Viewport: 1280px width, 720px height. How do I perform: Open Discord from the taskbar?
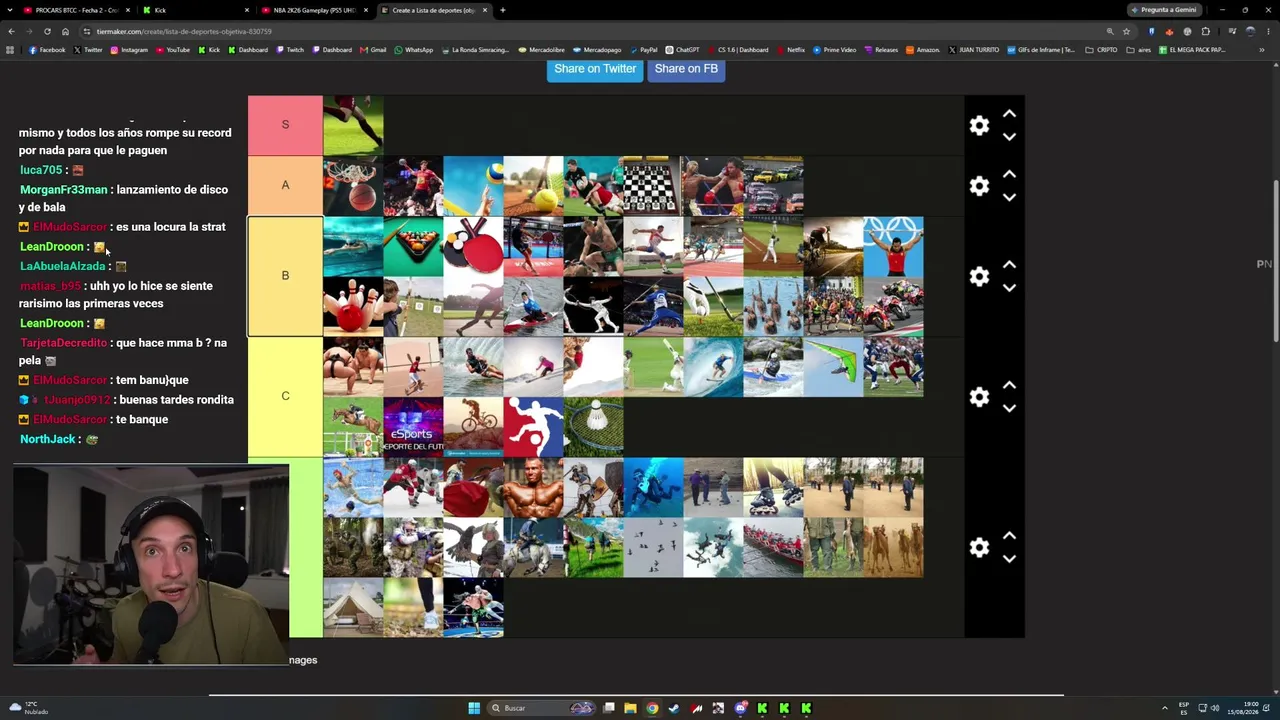pos(740,708)
